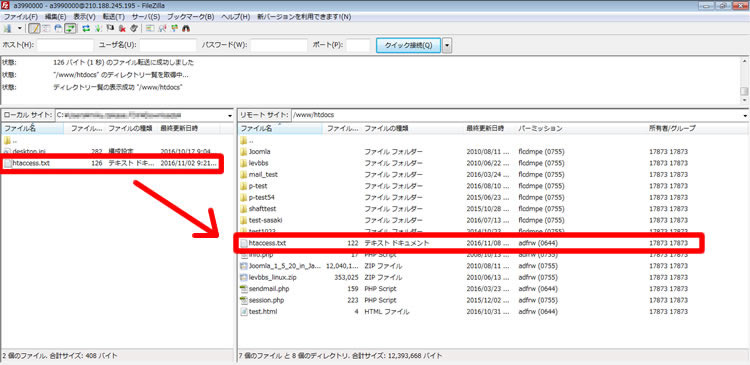The height and width of the screenshot is (365, 750).
Task: Open the ヘルプ(H) menu
Action: pos(235,17)
